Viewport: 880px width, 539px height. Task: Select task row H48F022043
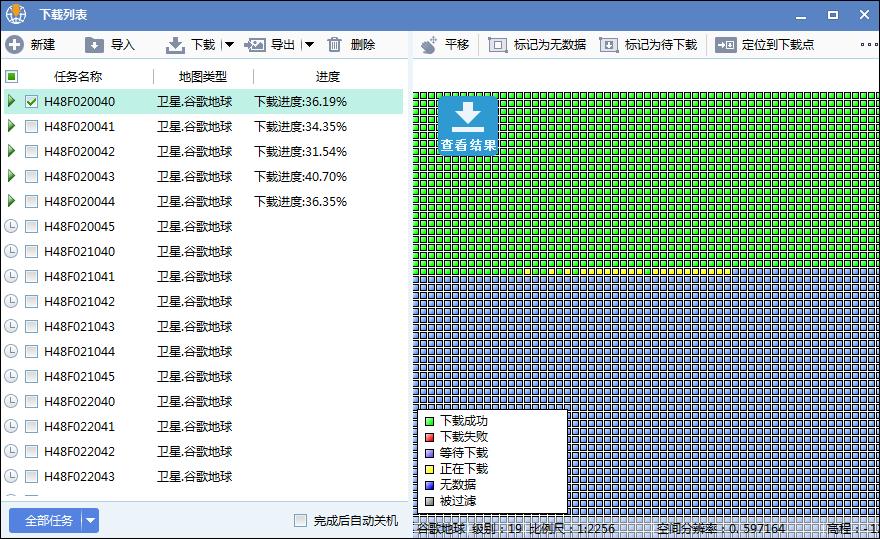[x=203, y=476]
